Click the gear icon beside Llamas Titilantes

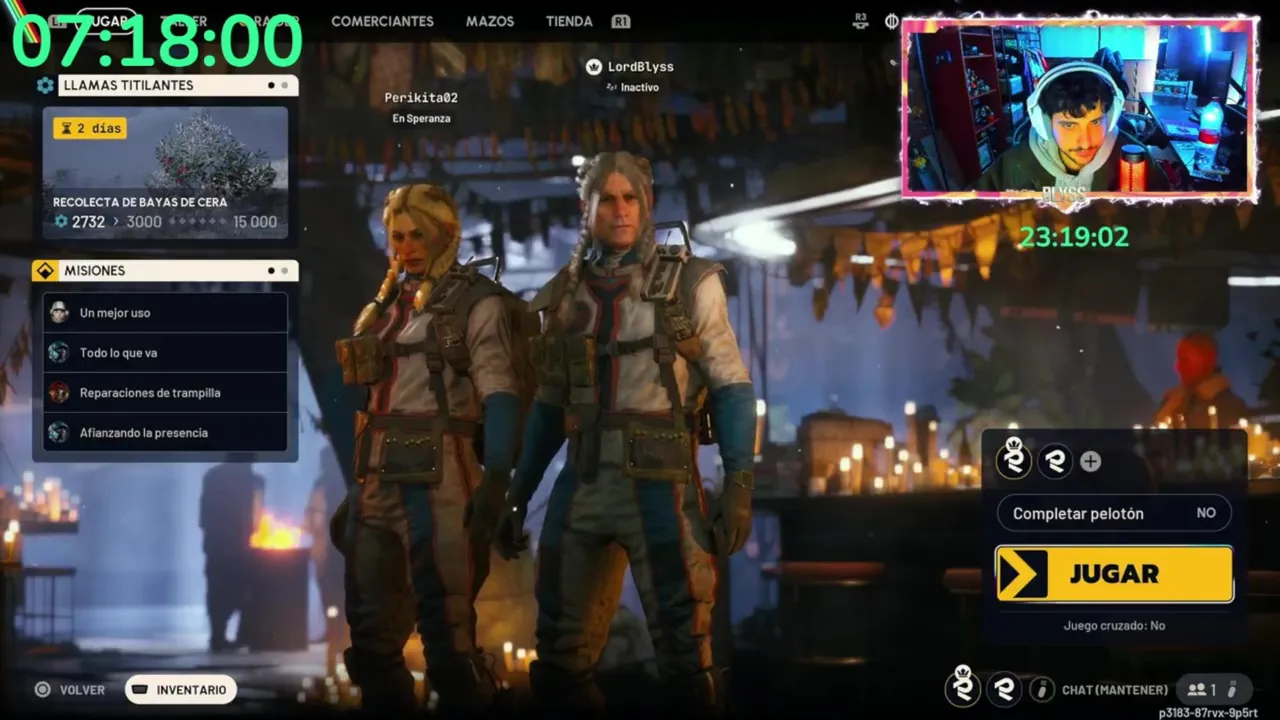click(x=45, y=85)
